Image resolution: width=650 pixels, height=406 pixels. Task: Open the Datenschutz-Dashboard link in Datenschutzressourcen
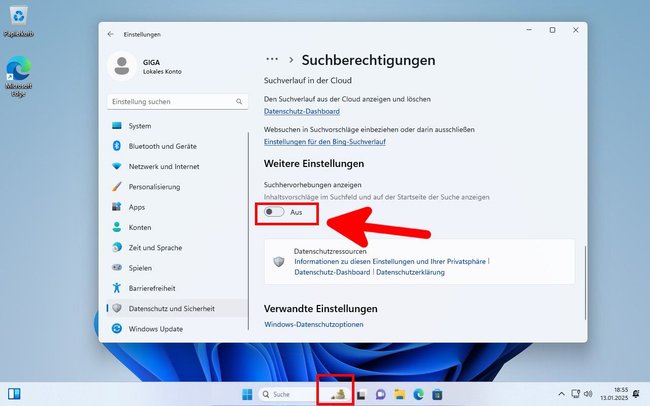pyautogui.click(x=332, y=272)
